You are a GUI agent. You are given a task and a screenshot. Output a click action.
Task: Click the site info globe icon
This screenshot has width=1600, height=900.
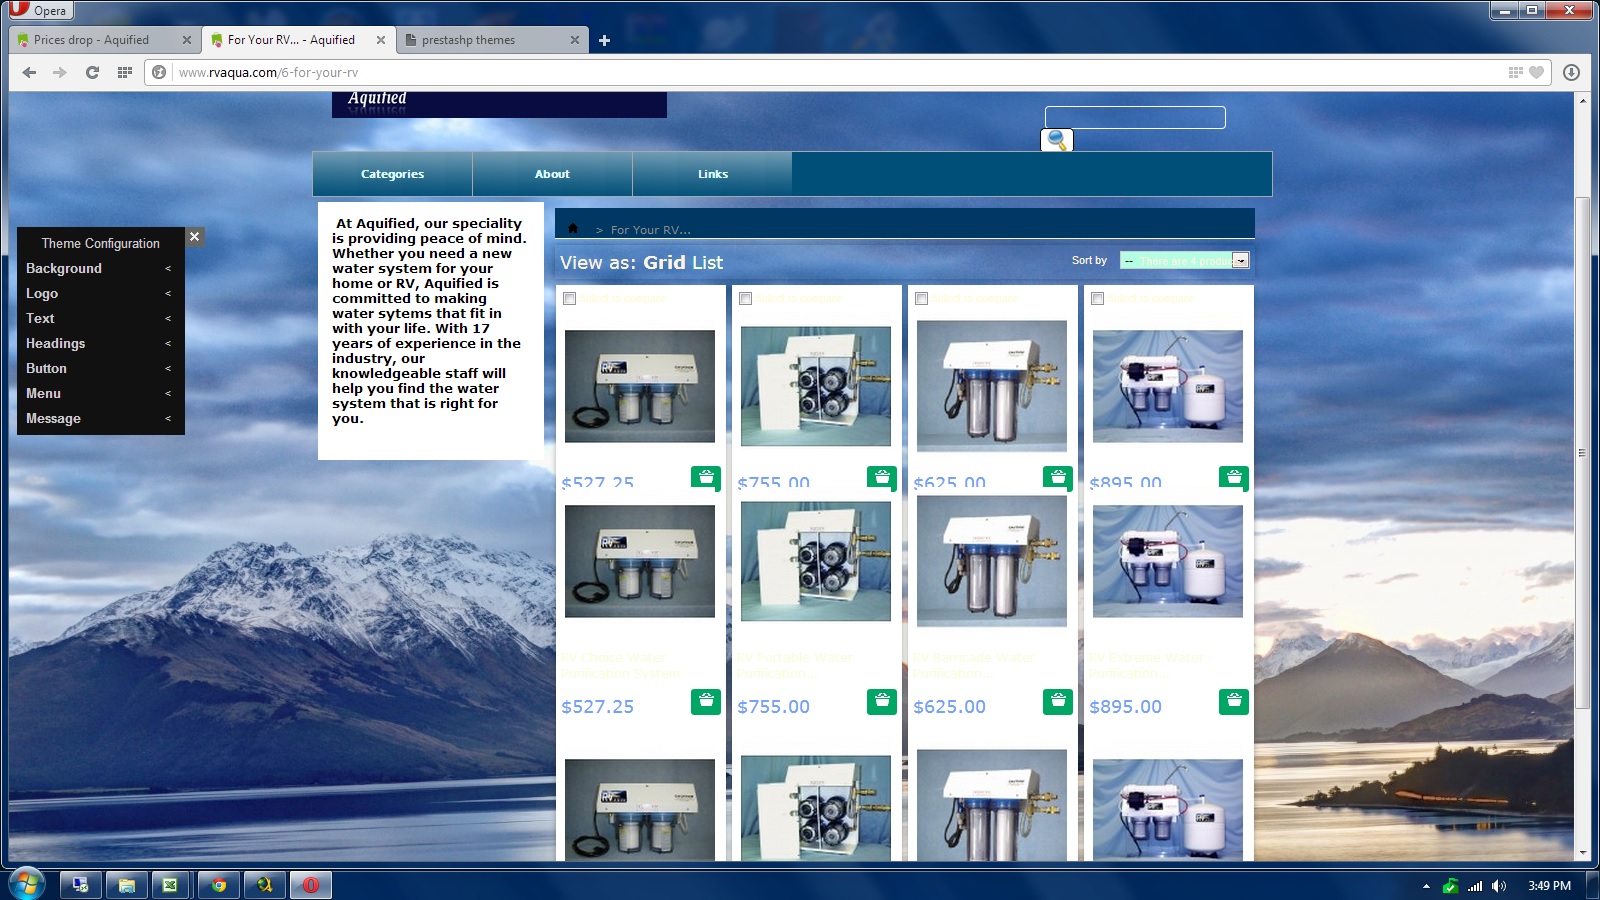(159, 72)
